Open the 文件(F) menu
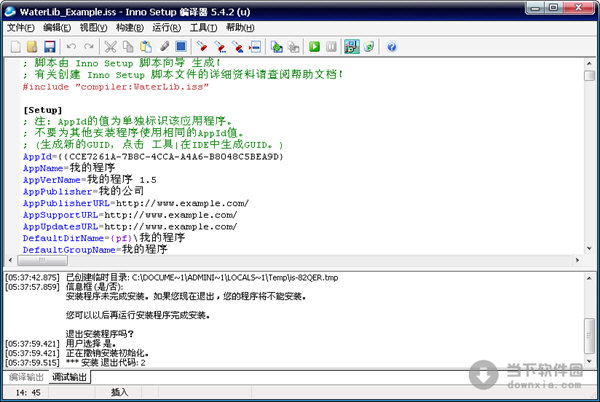Viewport: 600px width, 402px height. (x=21, y=27)
